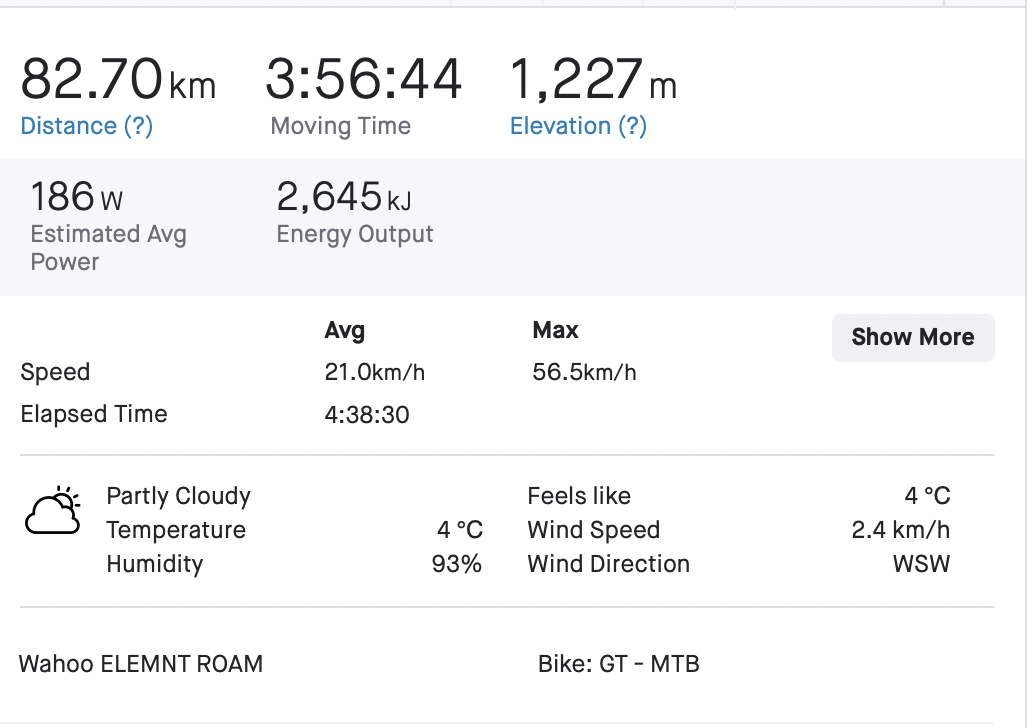The image size is (1032, 728).
Task: Click the 186 W estimated power value
Action: click(x=77, y=197)
